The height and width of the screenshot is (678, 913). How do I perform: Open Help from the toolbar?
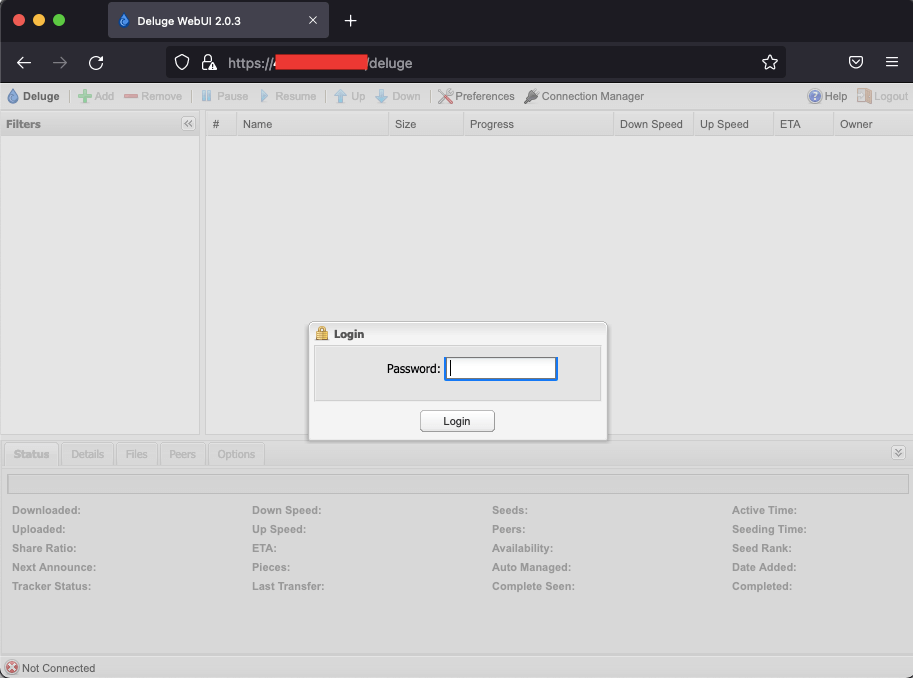[x=827, y=96]
